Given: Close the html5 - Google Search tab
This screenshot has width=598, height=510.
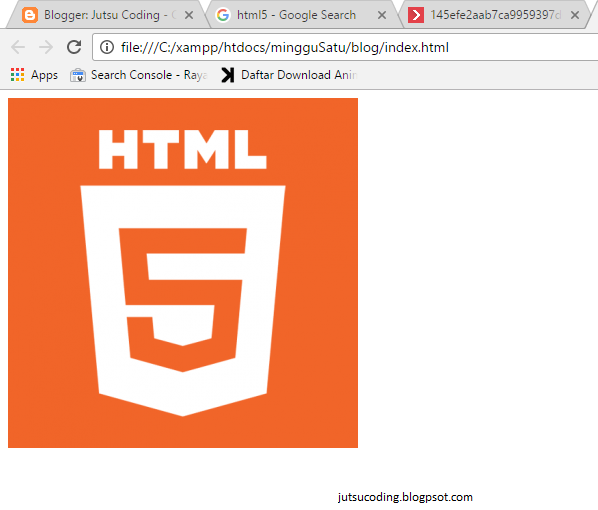Looking at the screenshot, I should pos(382,15).
